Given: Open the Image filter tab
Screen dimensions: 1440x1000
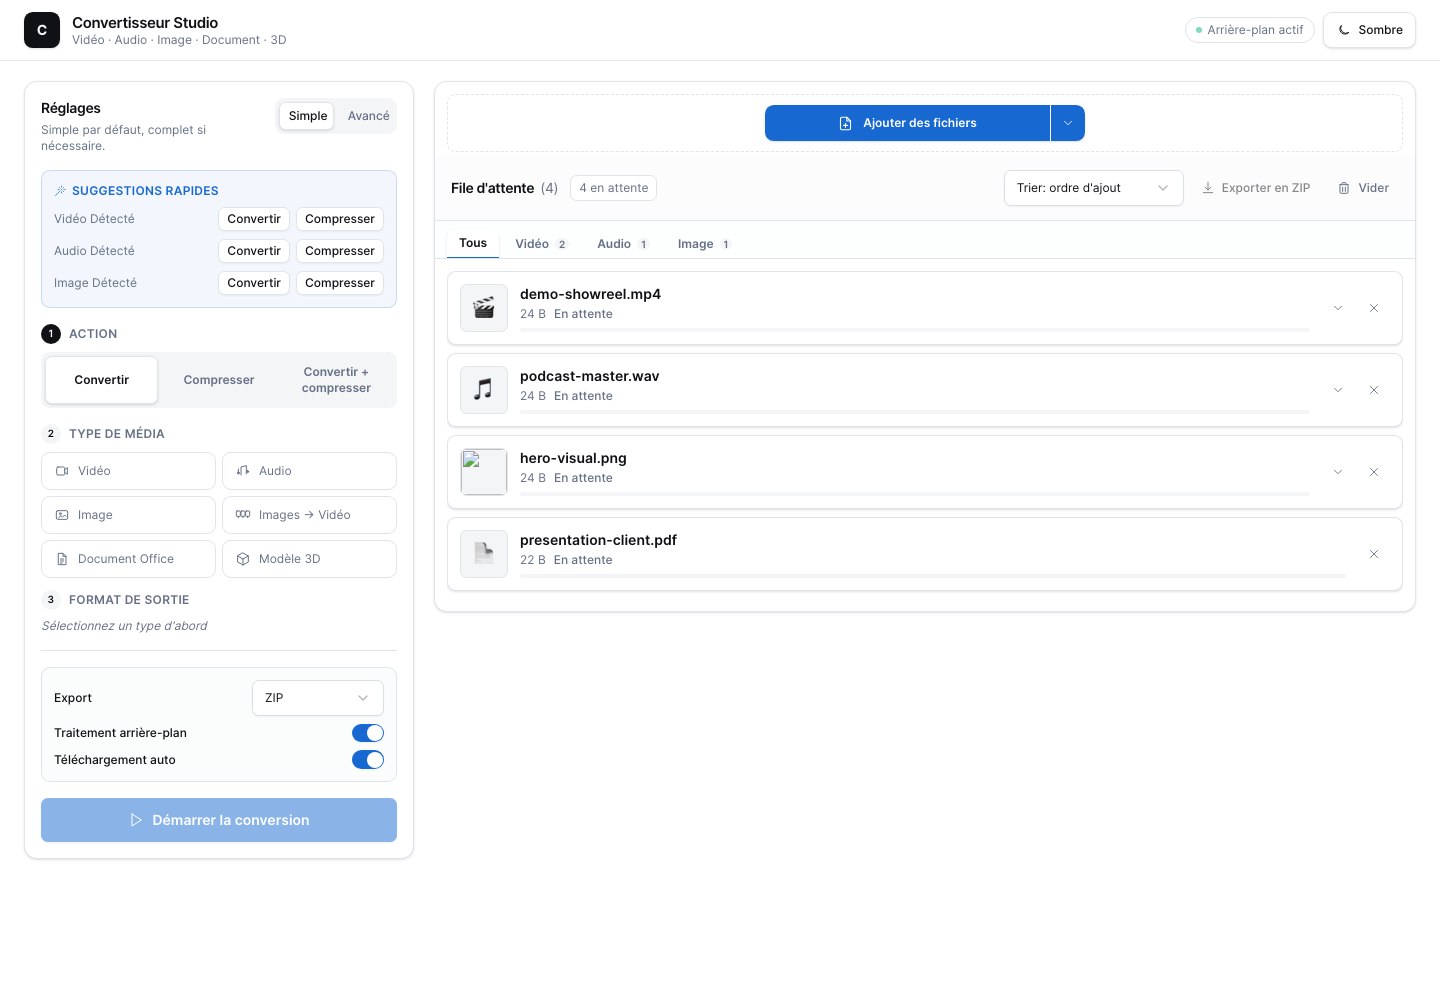Looking at the screenshot, I should point(704,244).
